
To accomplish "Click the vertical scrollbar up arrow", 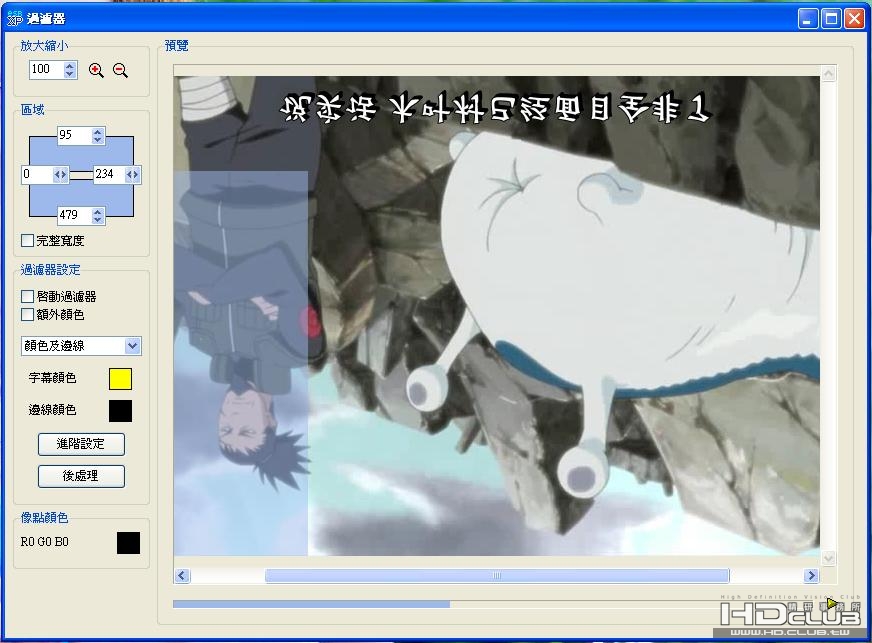I will coord(828,73).
